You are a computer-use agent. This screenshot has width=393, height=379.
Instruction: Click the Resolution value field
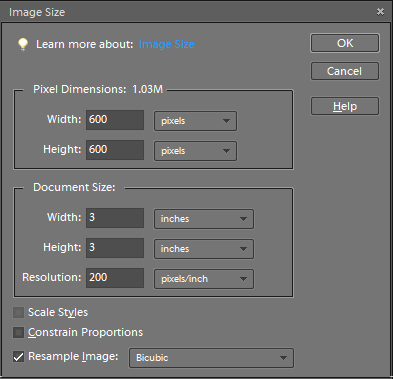(115, 278)
